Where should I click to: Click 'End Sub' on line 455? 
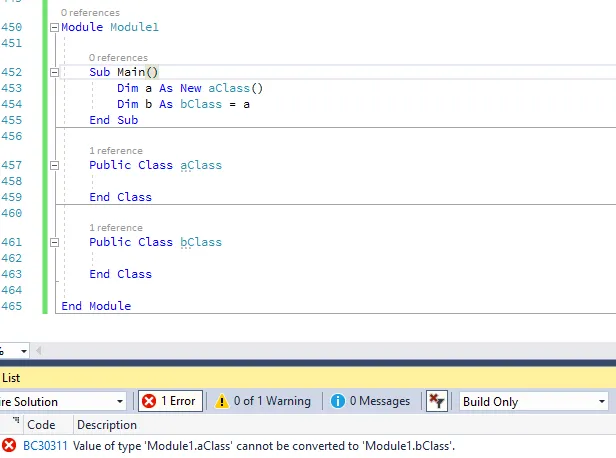click(x=114, y=120)
